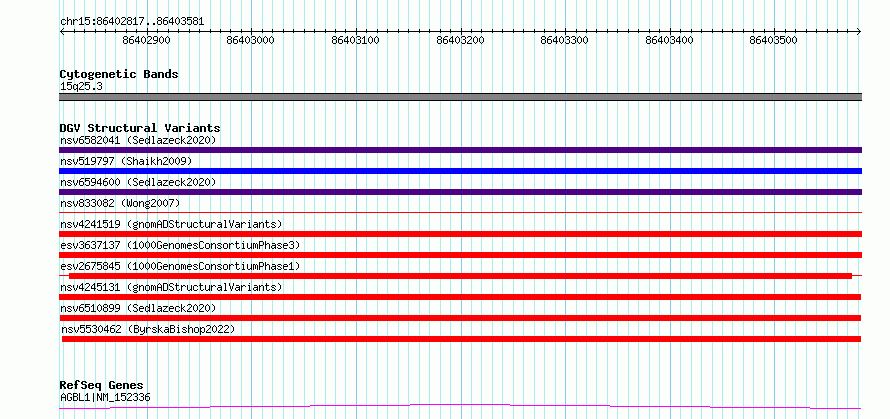This screenshot has width=890, height=419.
Task: Click the chr15:86402817..86403581 region label
Action: tap(132, 22)
